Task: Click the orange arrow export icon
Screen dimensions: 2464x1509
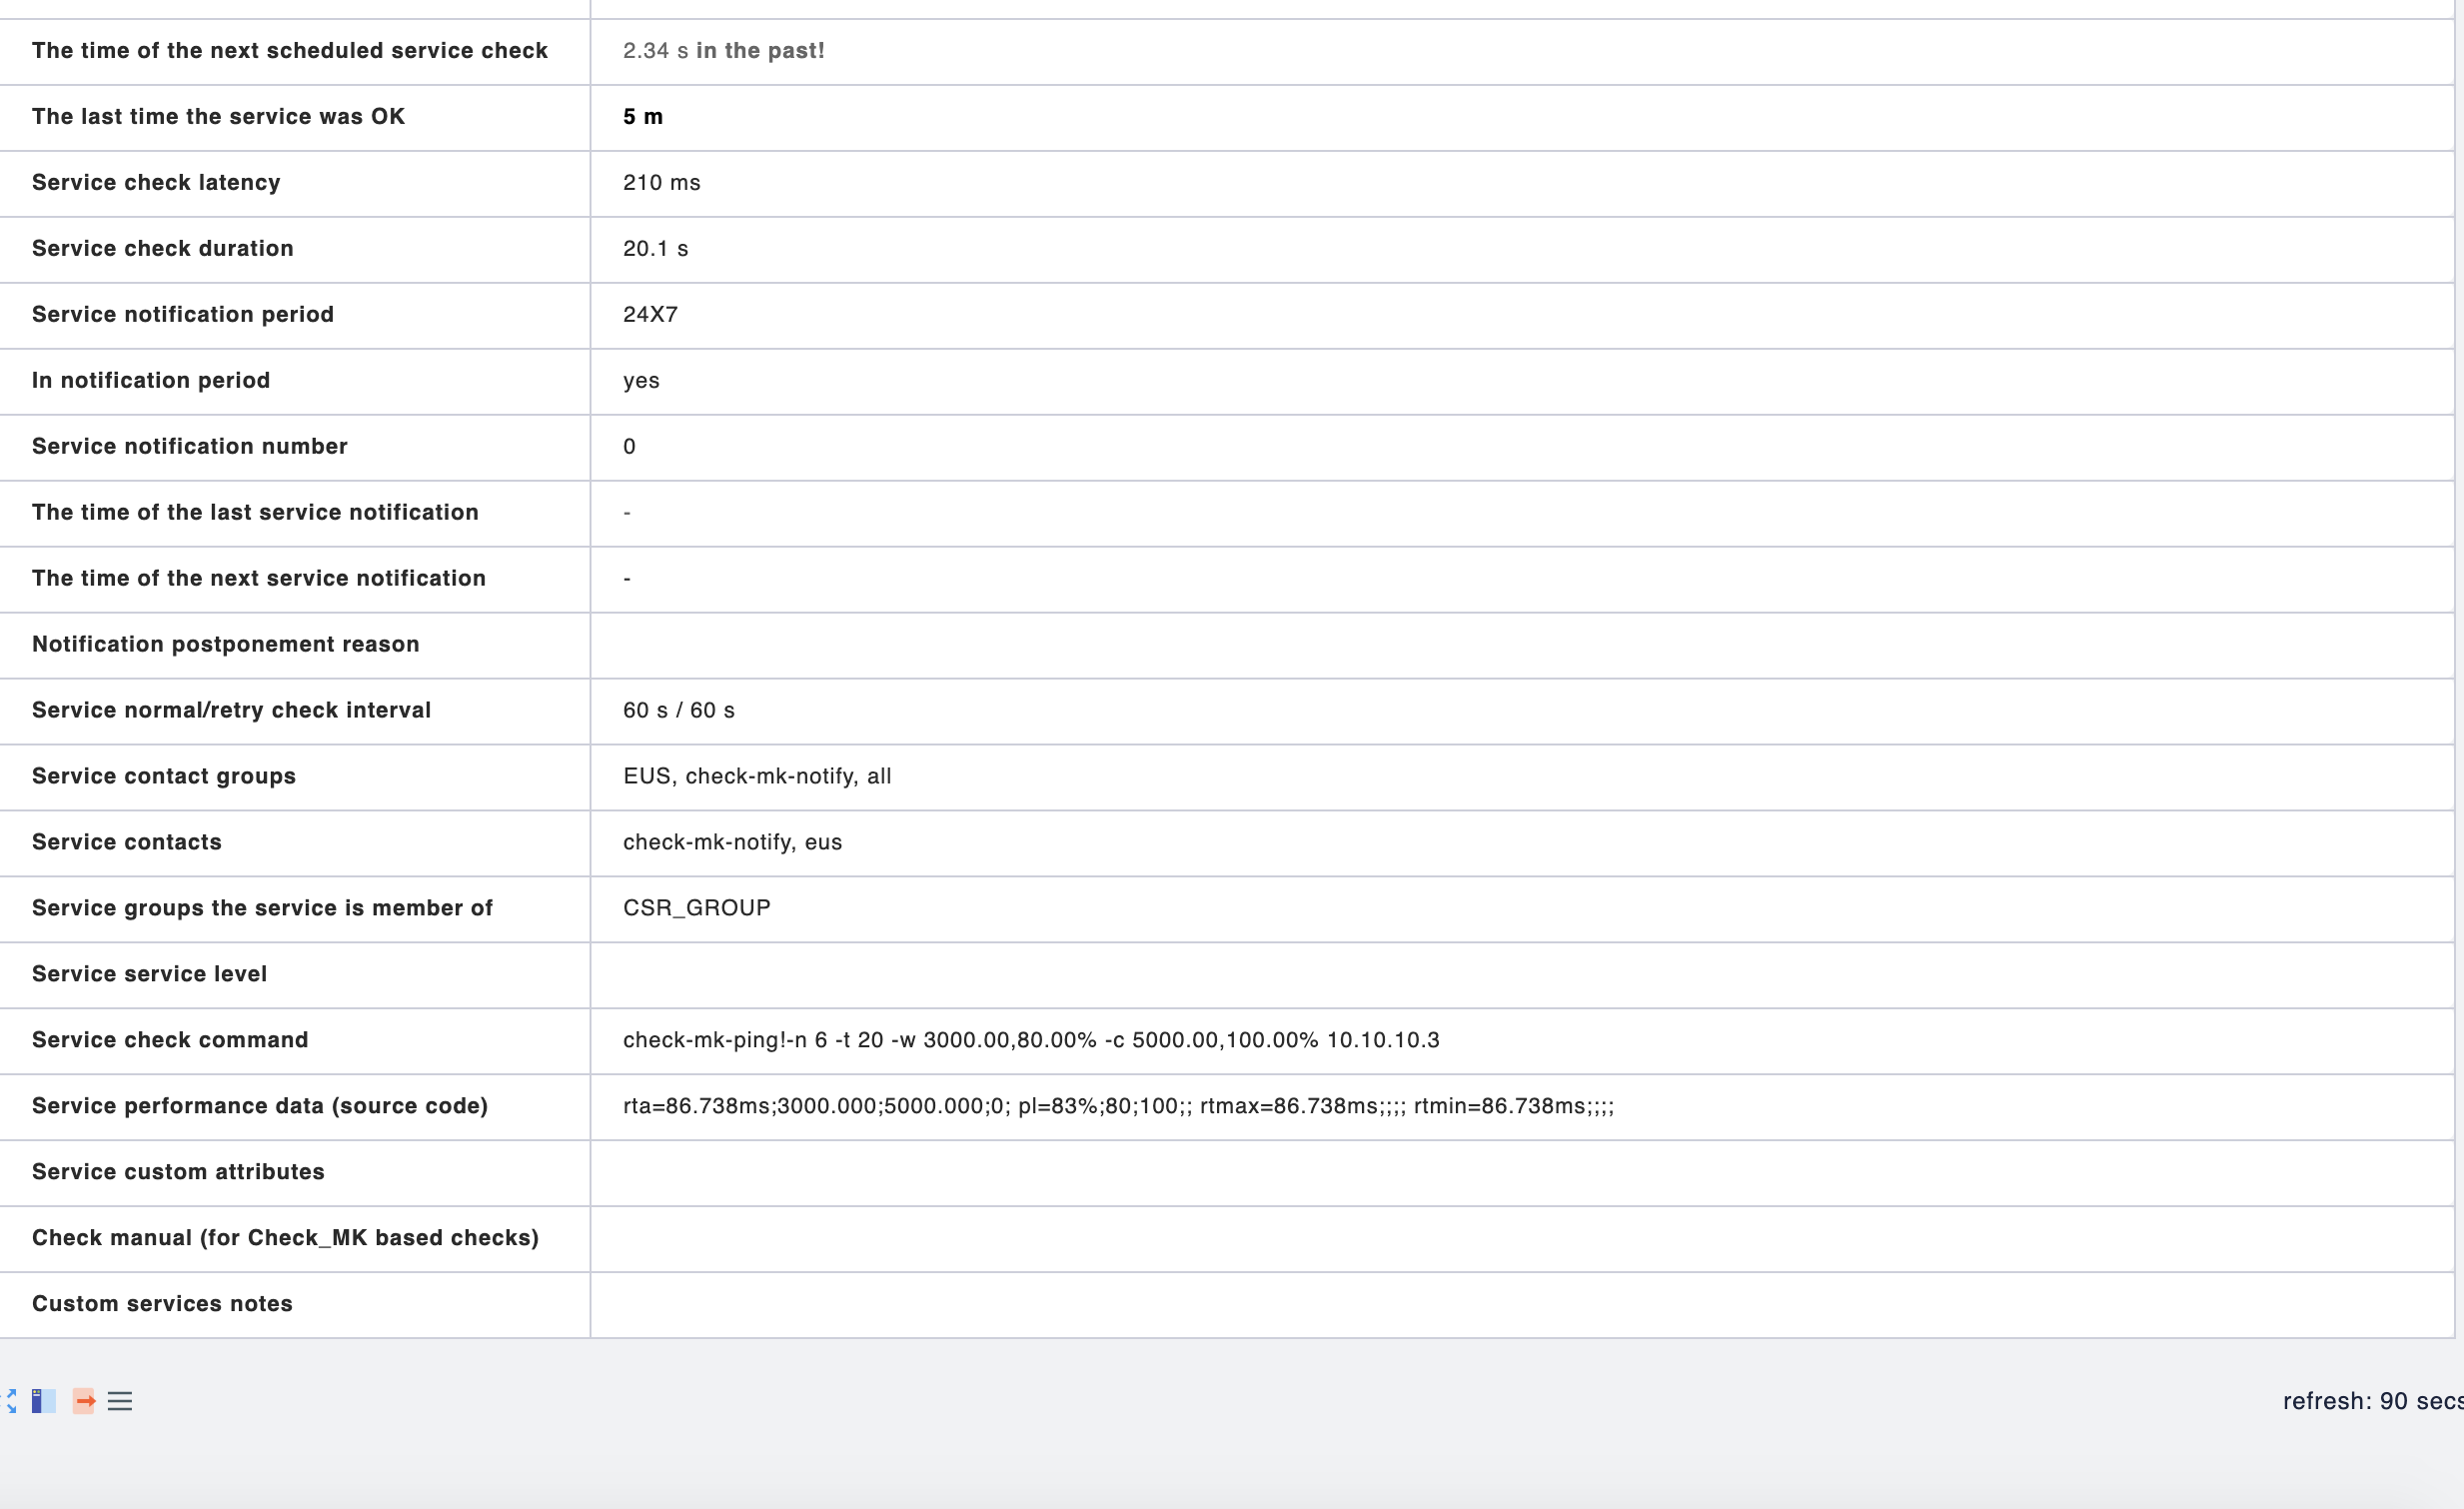Action: pos(84,1401)
